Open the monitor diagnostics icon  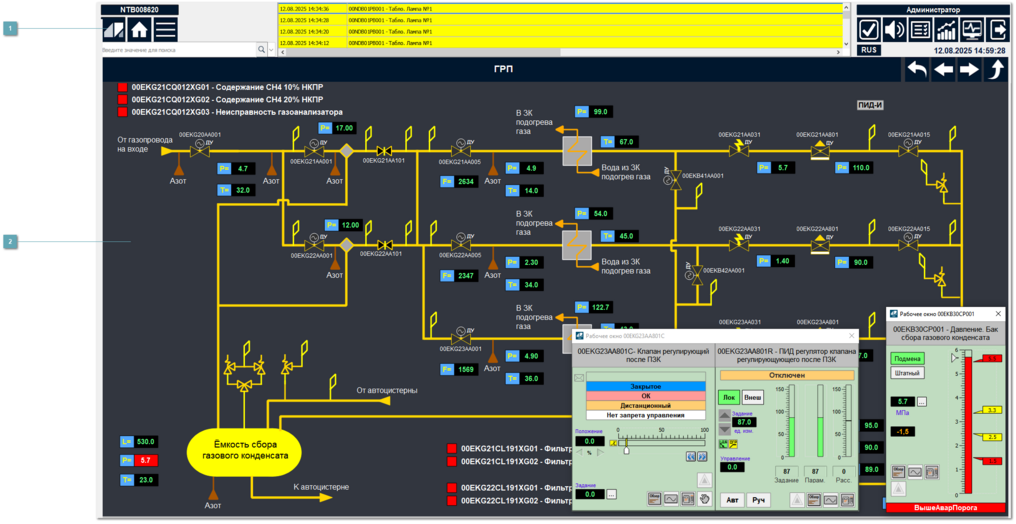tap(971, 29)
